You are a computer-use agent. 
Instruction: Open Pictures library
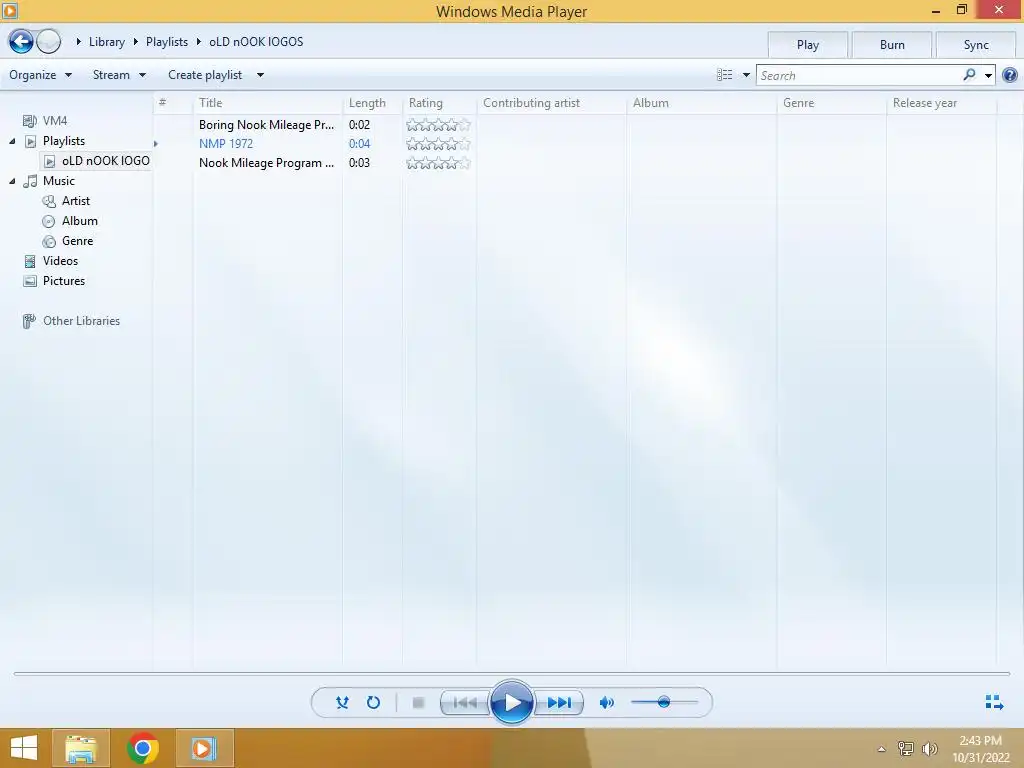pos(63,281)
